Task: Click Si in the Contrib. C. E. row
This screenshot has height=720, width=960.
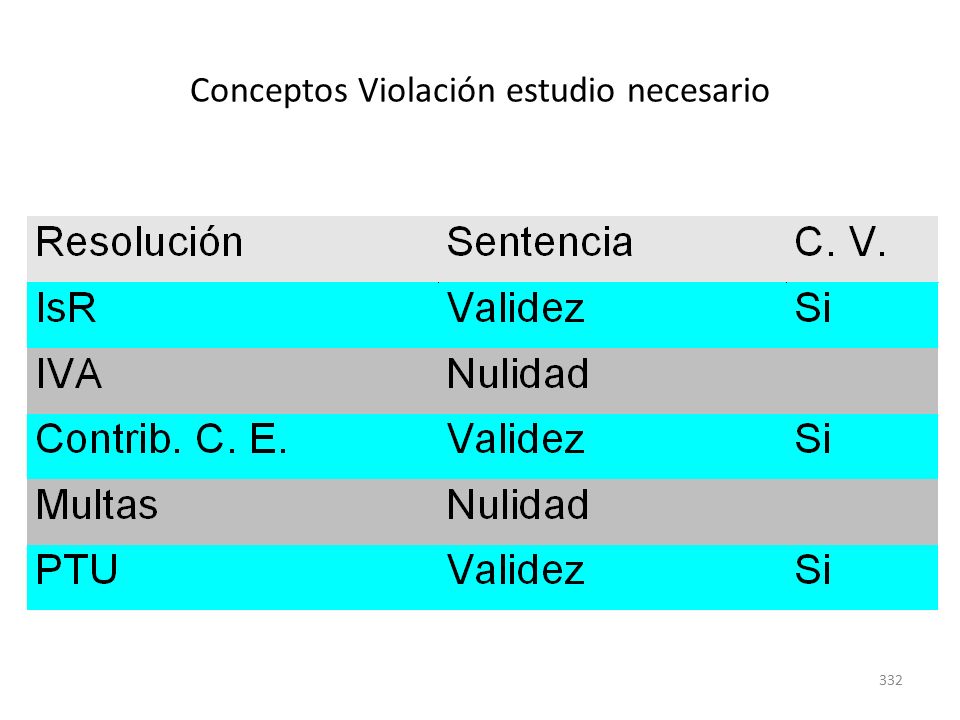Action: [x=812, y=439]
